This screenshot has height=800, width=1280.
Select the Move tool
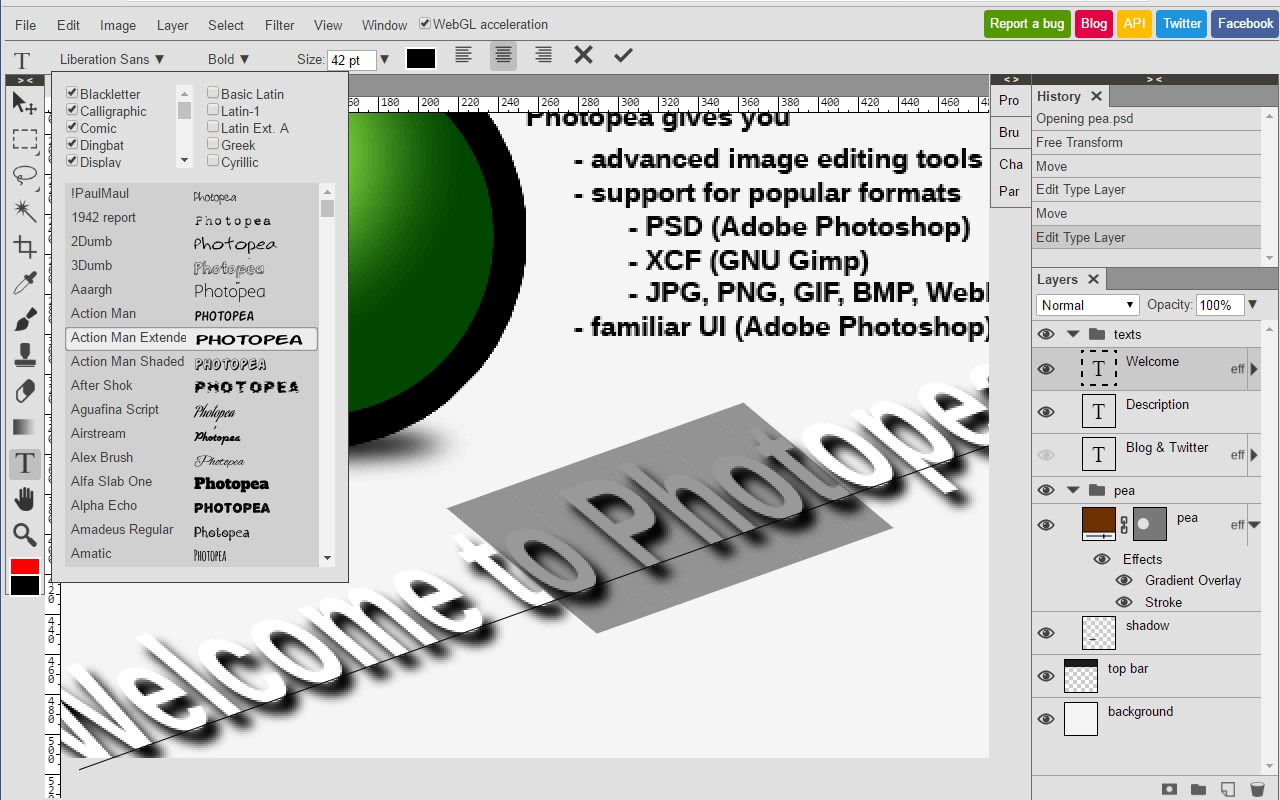[24, 103]
